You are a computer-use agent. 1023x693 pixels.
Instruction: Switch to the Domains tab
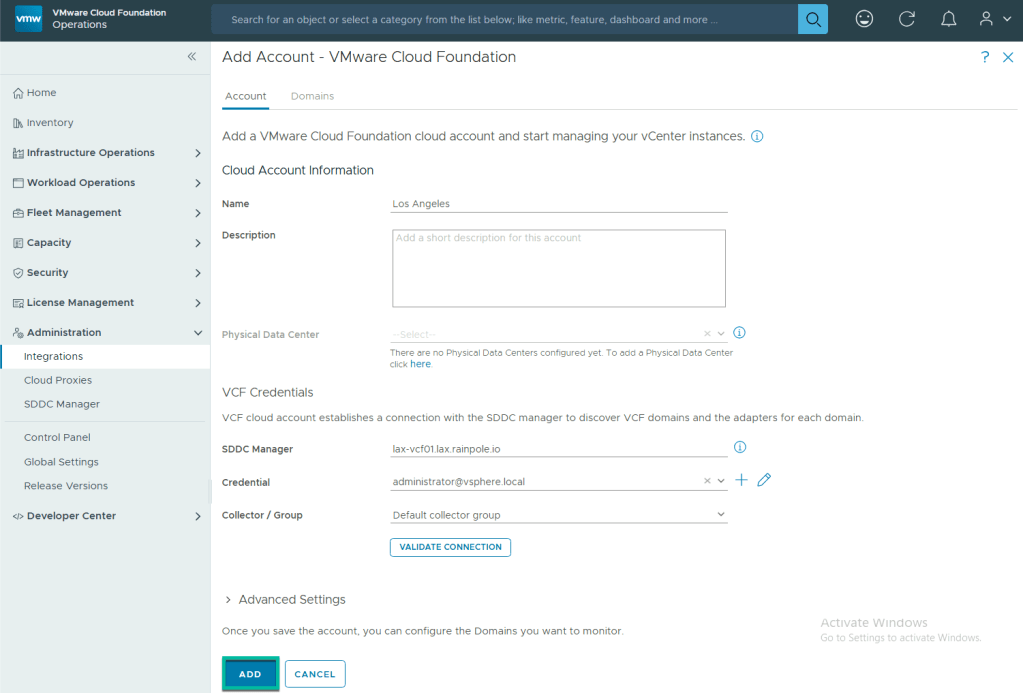click(312, 96)
